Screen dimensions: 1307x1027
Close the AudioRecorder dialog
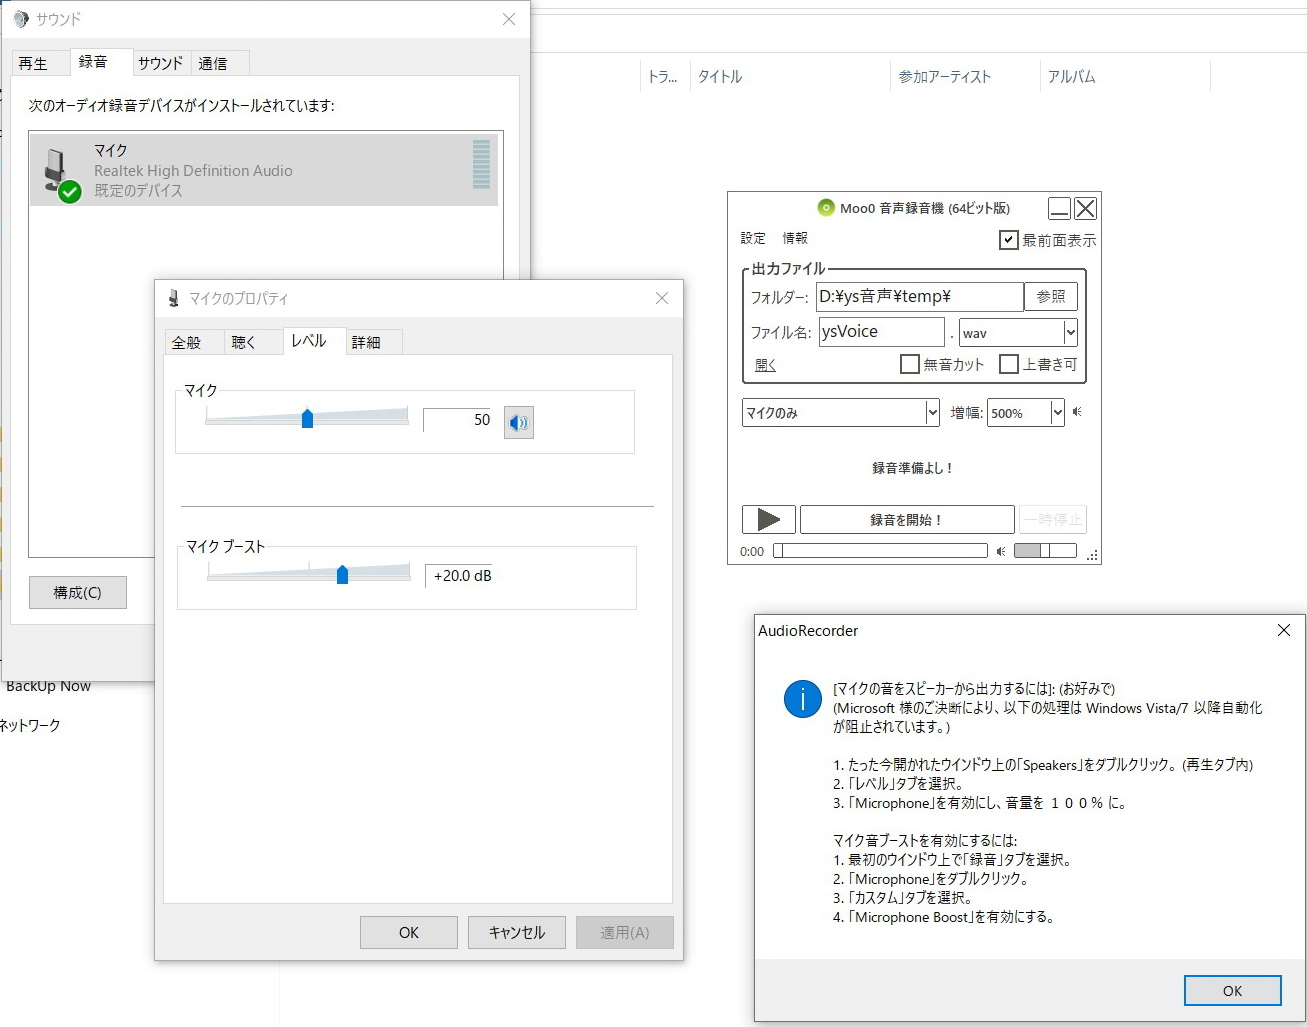(x=1284, y=630)
